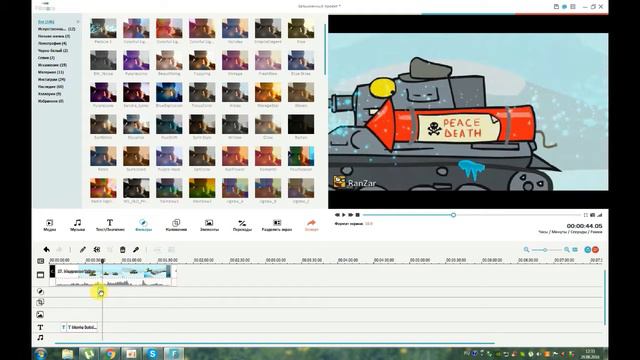Click the timeline horizontal scrollbar
Image resolution: width=640 pixels, height=360 pixels.
point(274,343)
